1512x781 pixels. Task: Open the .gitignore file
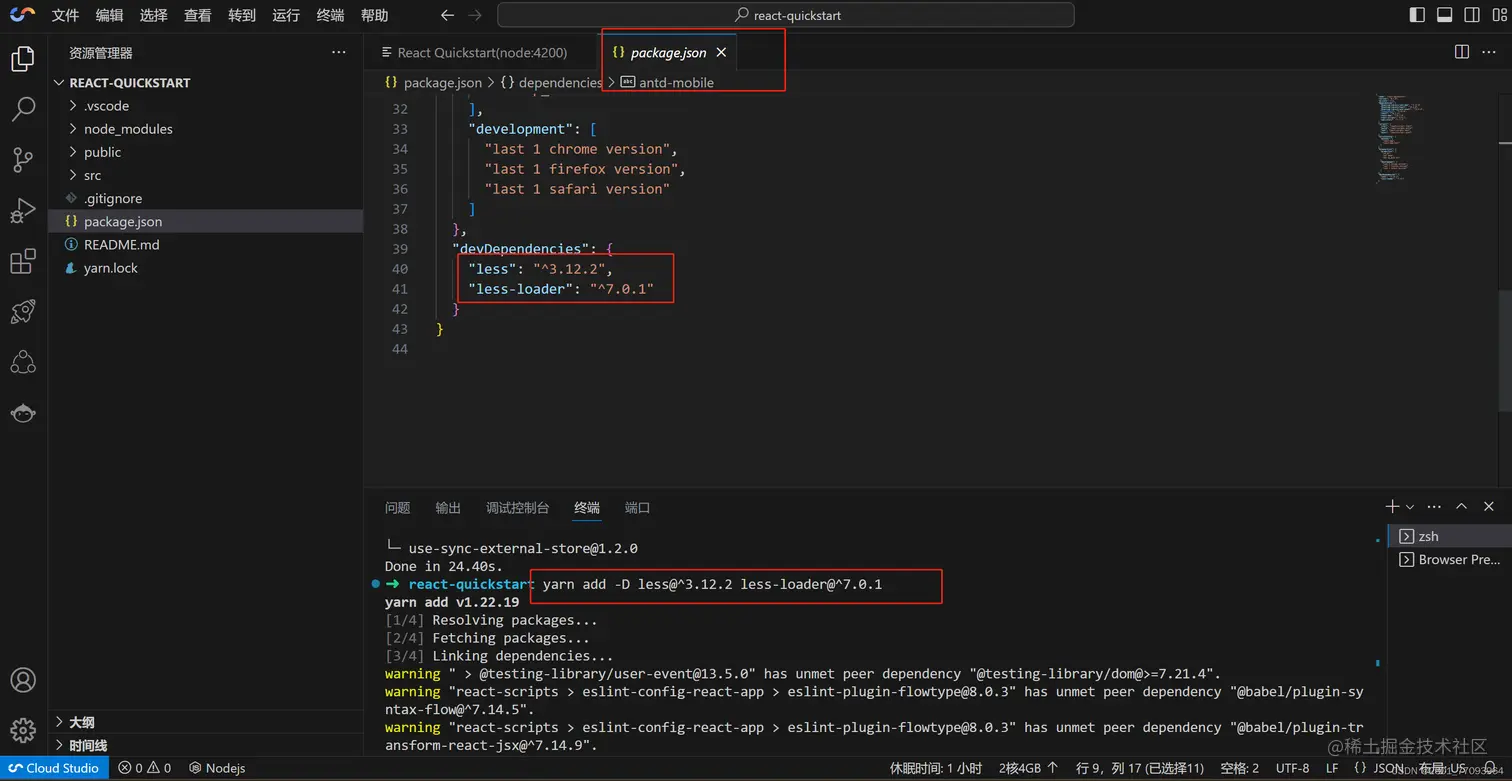pos(205,198)
